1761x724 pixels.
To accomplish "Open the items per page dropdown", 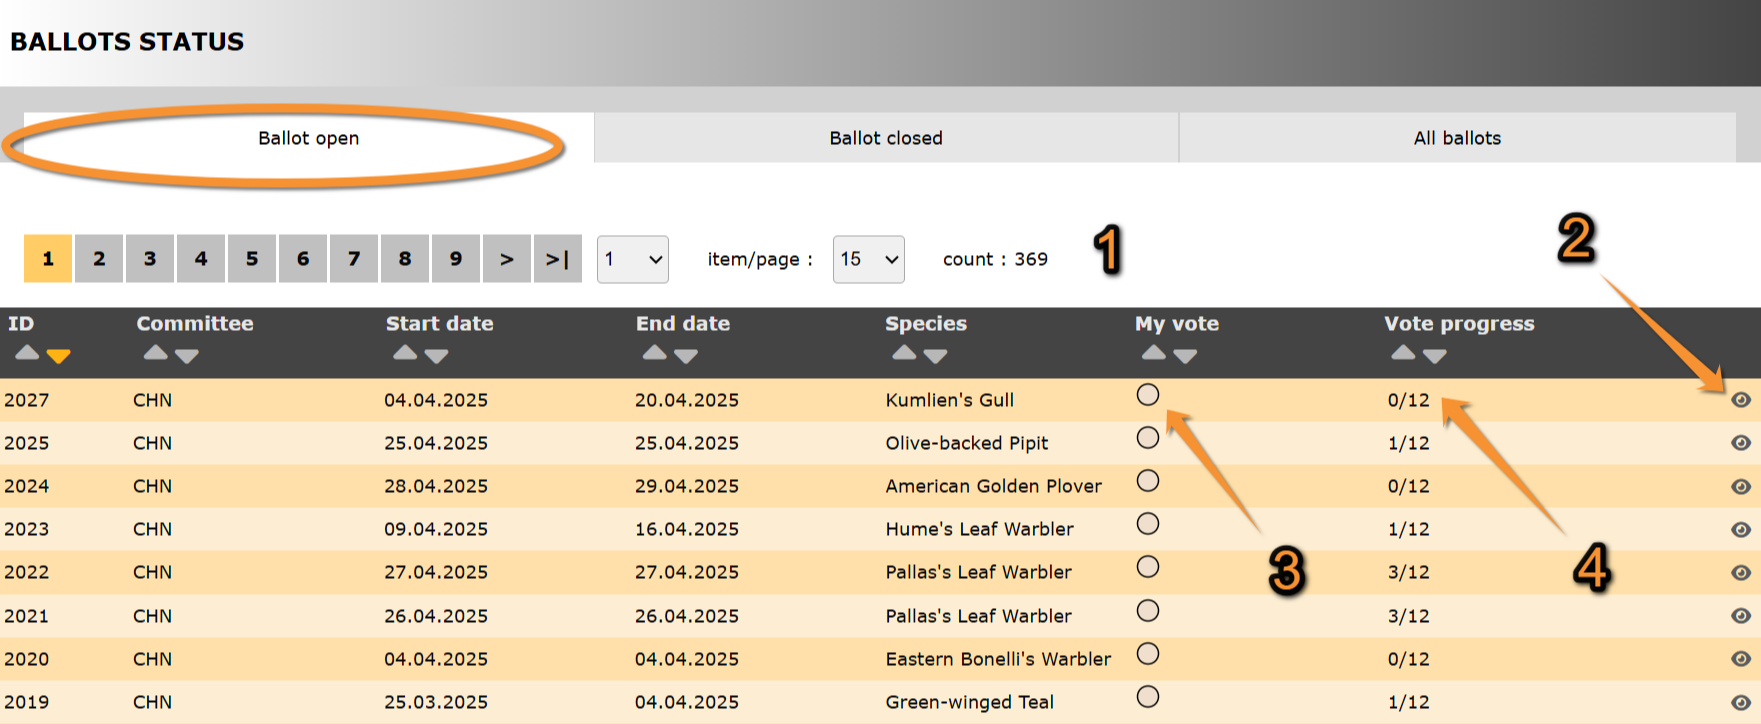I will tap(868, 260).
